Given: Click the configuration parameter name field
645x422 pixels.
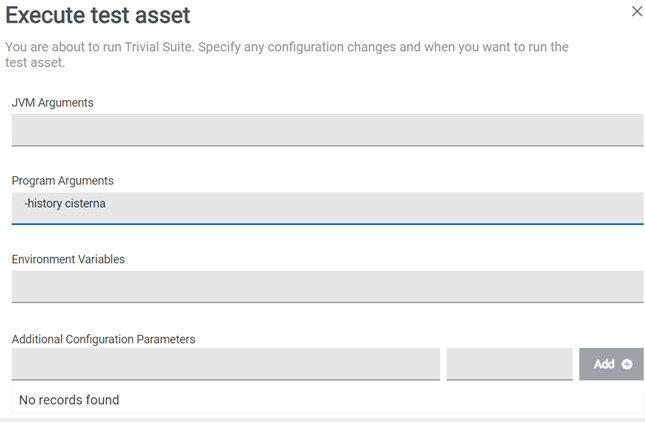Looking at the screenshot, I should [225, 364].
